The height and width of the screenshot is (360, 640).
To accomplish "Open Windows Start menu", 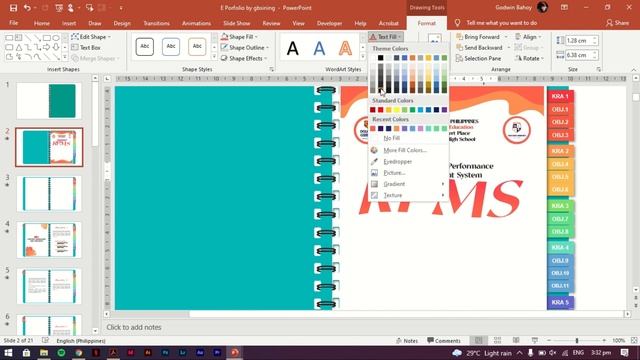I will (x=8, y=353).
